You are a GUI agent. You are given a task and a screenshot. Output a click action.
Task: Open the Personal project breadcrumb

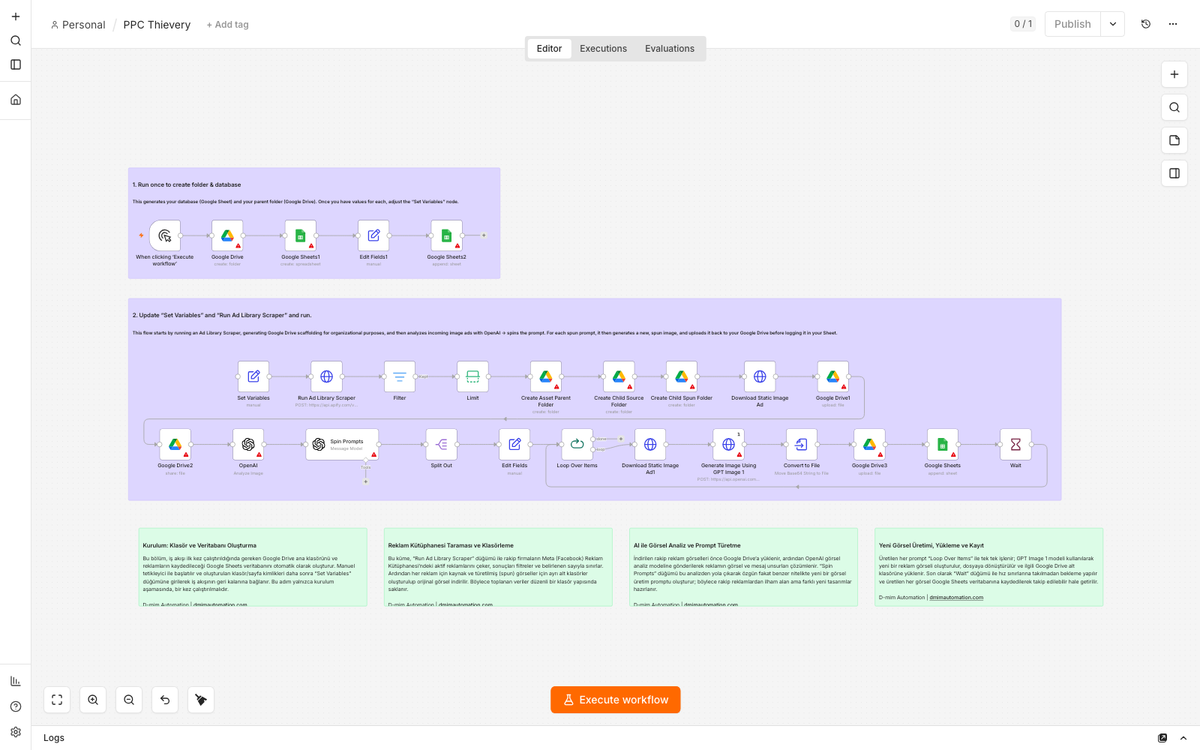pos(78,25)
